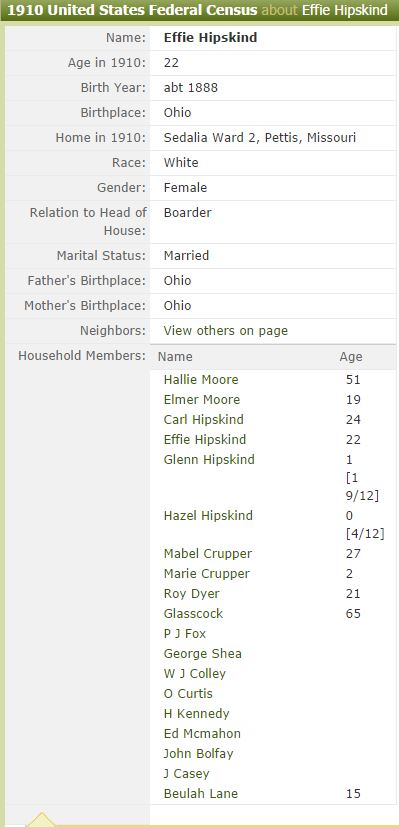This screenshot has width=399, height=827.
Task: Open Hazel Hipskind's entry
Action: pyautogui.click(x=208, y=516)
